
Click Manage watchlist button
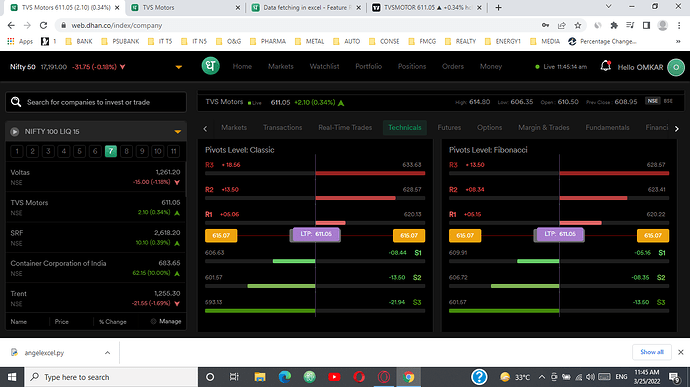point(166,321)
